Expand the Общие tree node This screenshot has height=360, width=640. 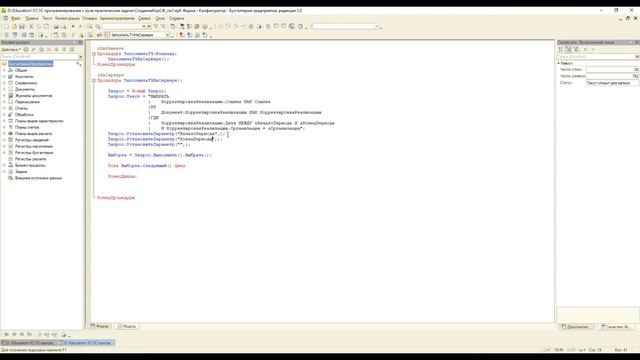pos(4,70)
